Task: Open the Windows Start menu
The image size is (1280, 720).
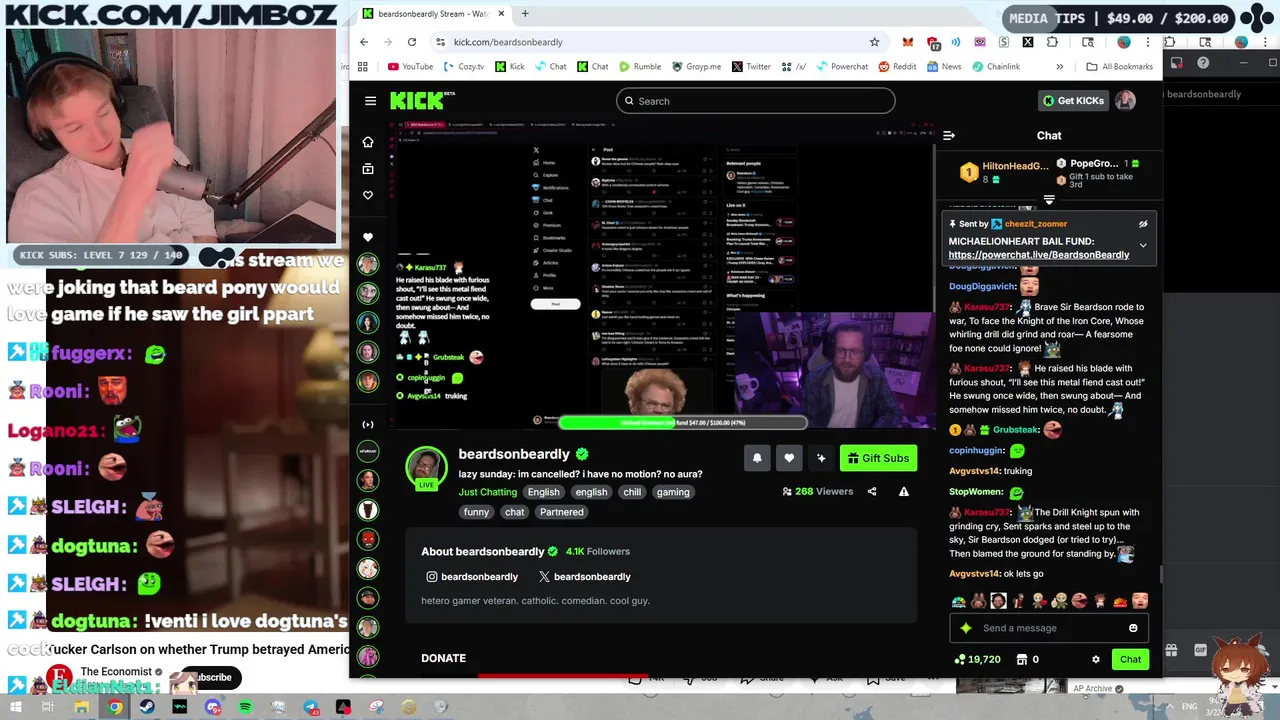Action: (x=16, y=707)
